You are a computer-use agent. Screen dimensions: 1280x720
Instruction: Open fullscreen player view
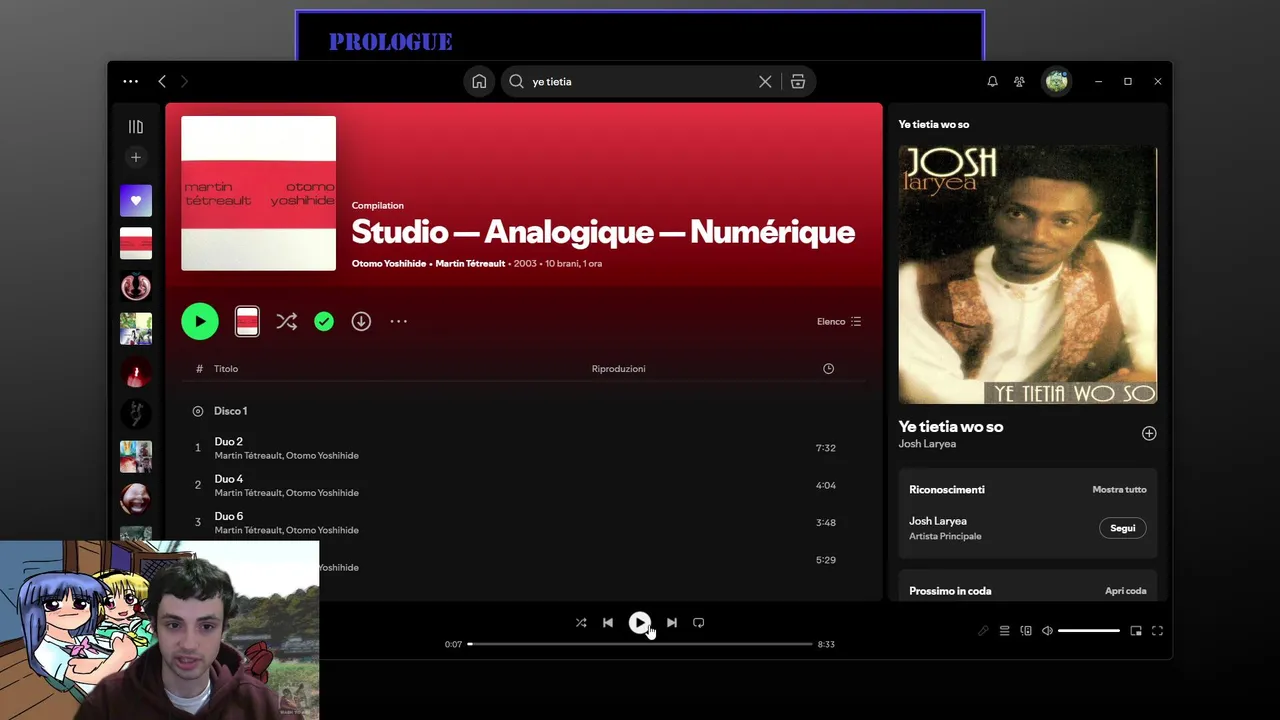[x=1157, y=631]
